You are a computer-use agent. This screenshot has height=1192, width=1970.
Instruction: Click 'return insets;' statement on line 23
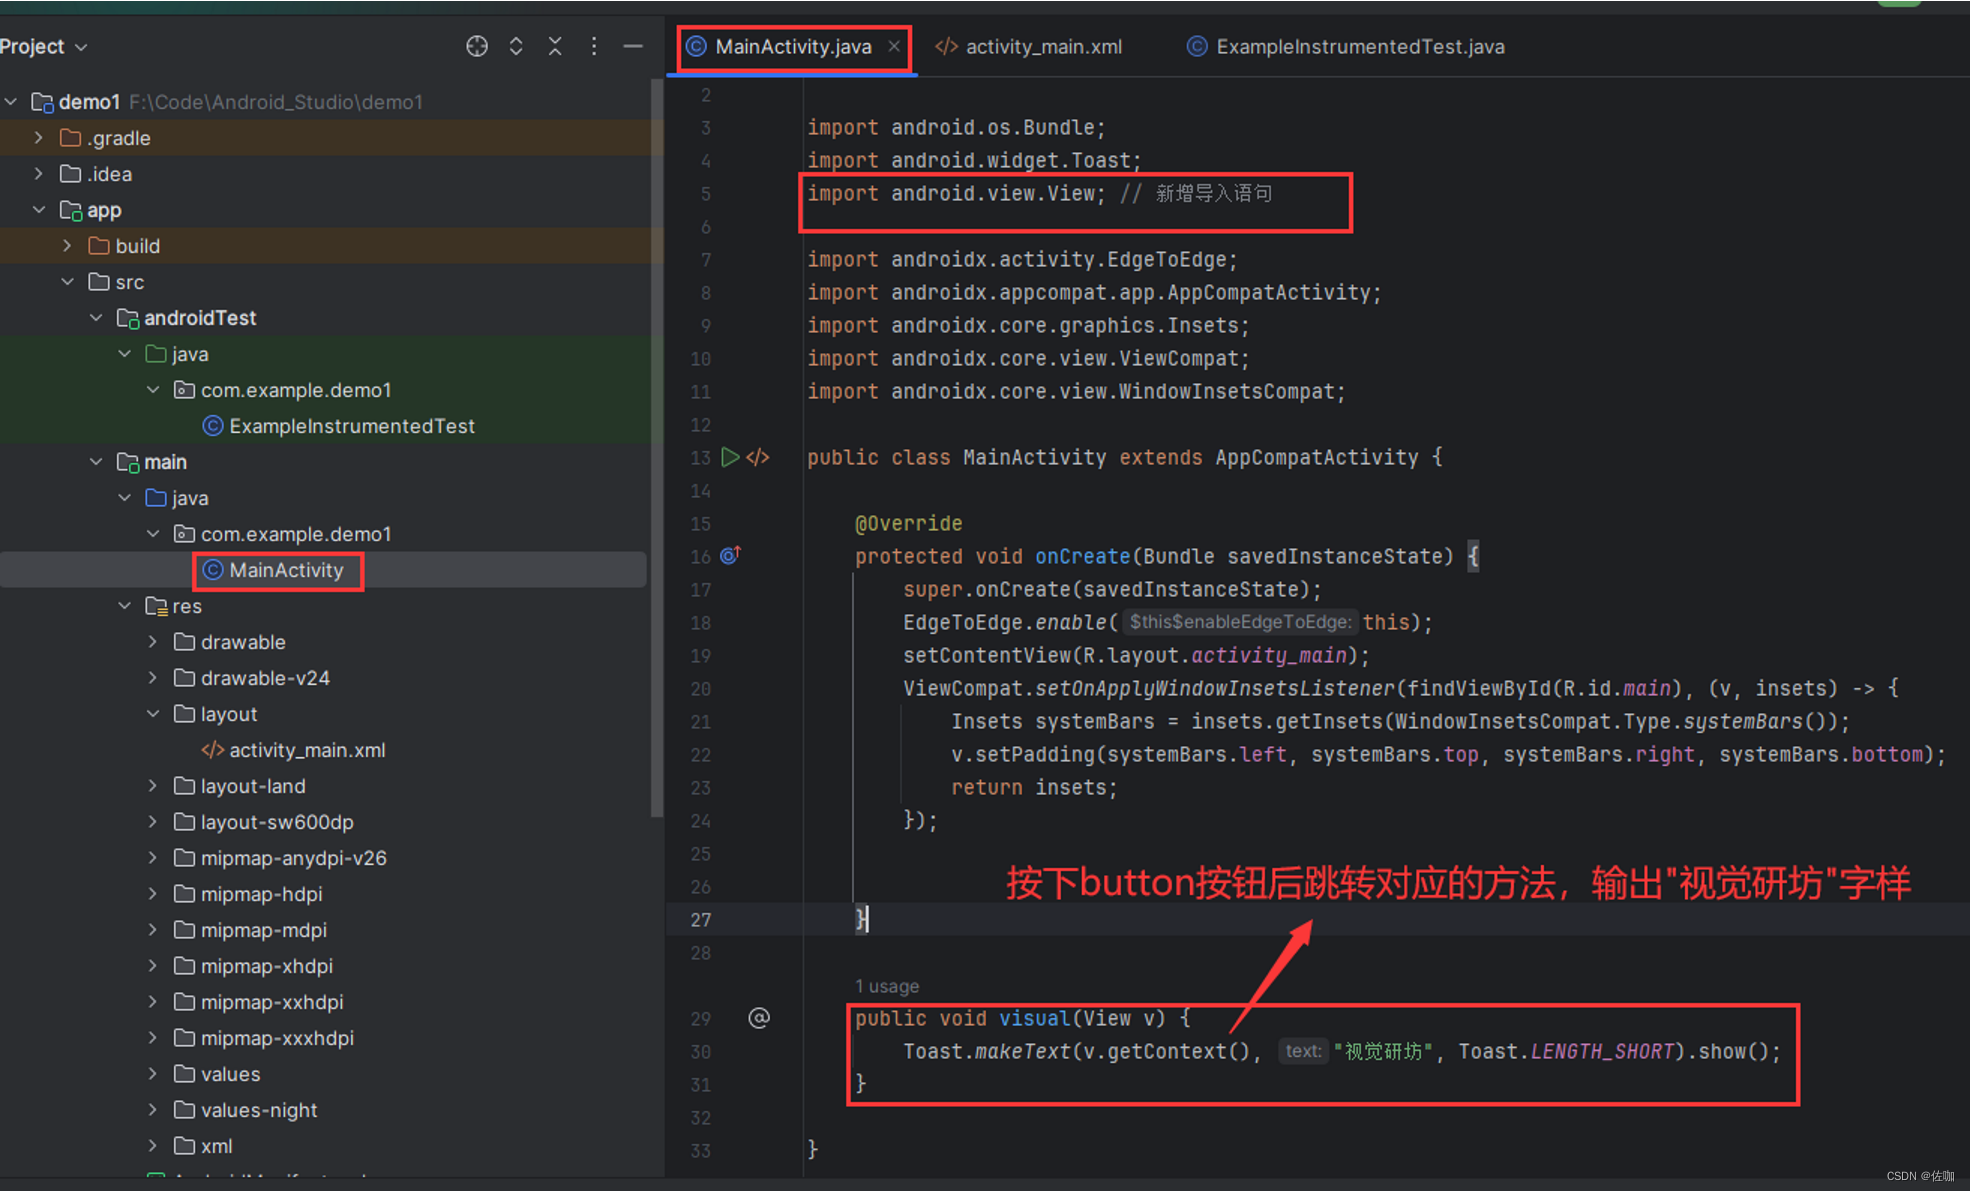(x=1034, y=787)
